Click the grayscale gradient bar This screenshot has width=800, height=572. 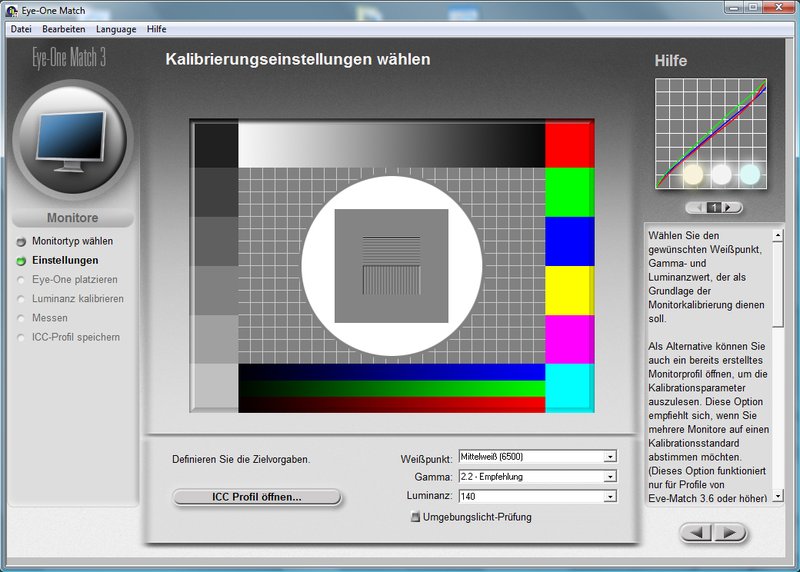392,145
